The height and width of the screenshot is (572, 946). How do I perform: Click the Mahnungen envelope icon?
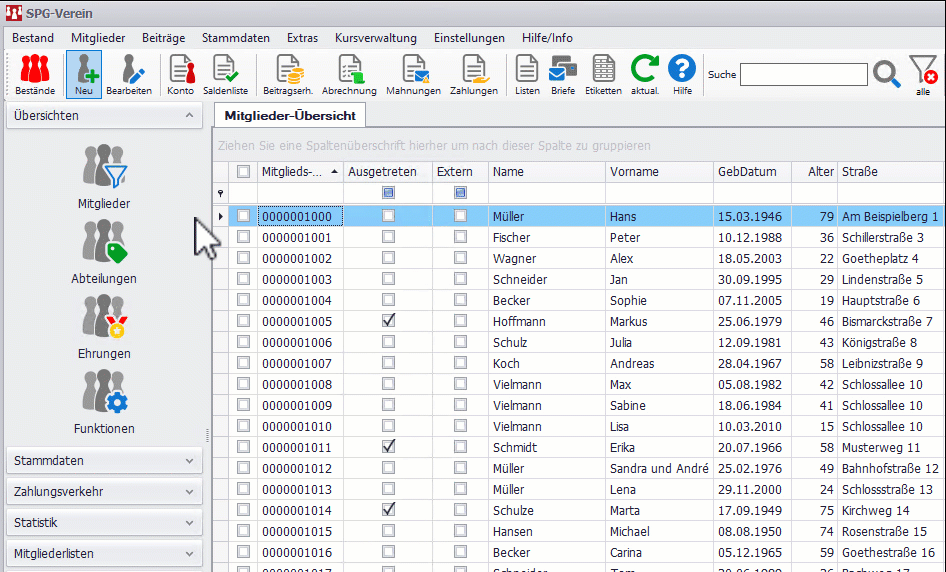(x=413, y=75)
